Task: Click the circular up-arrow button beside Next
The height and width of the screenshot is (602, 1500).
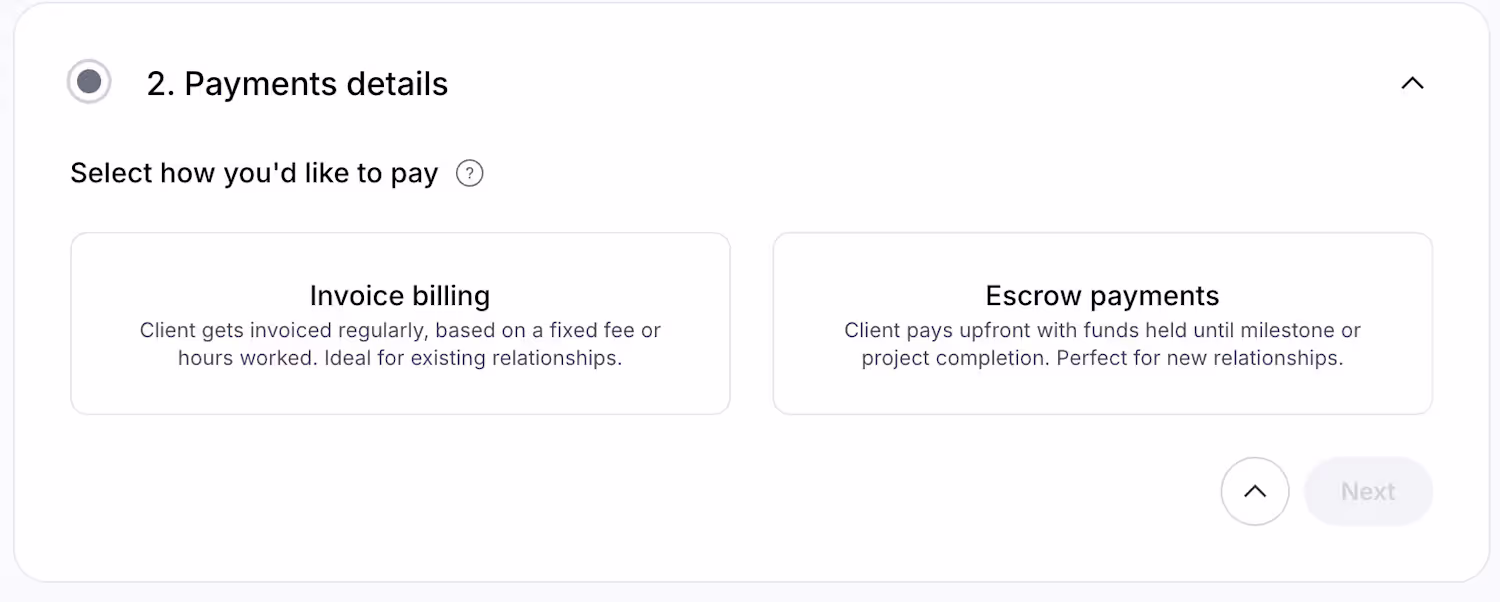Action: [1255, 491]
